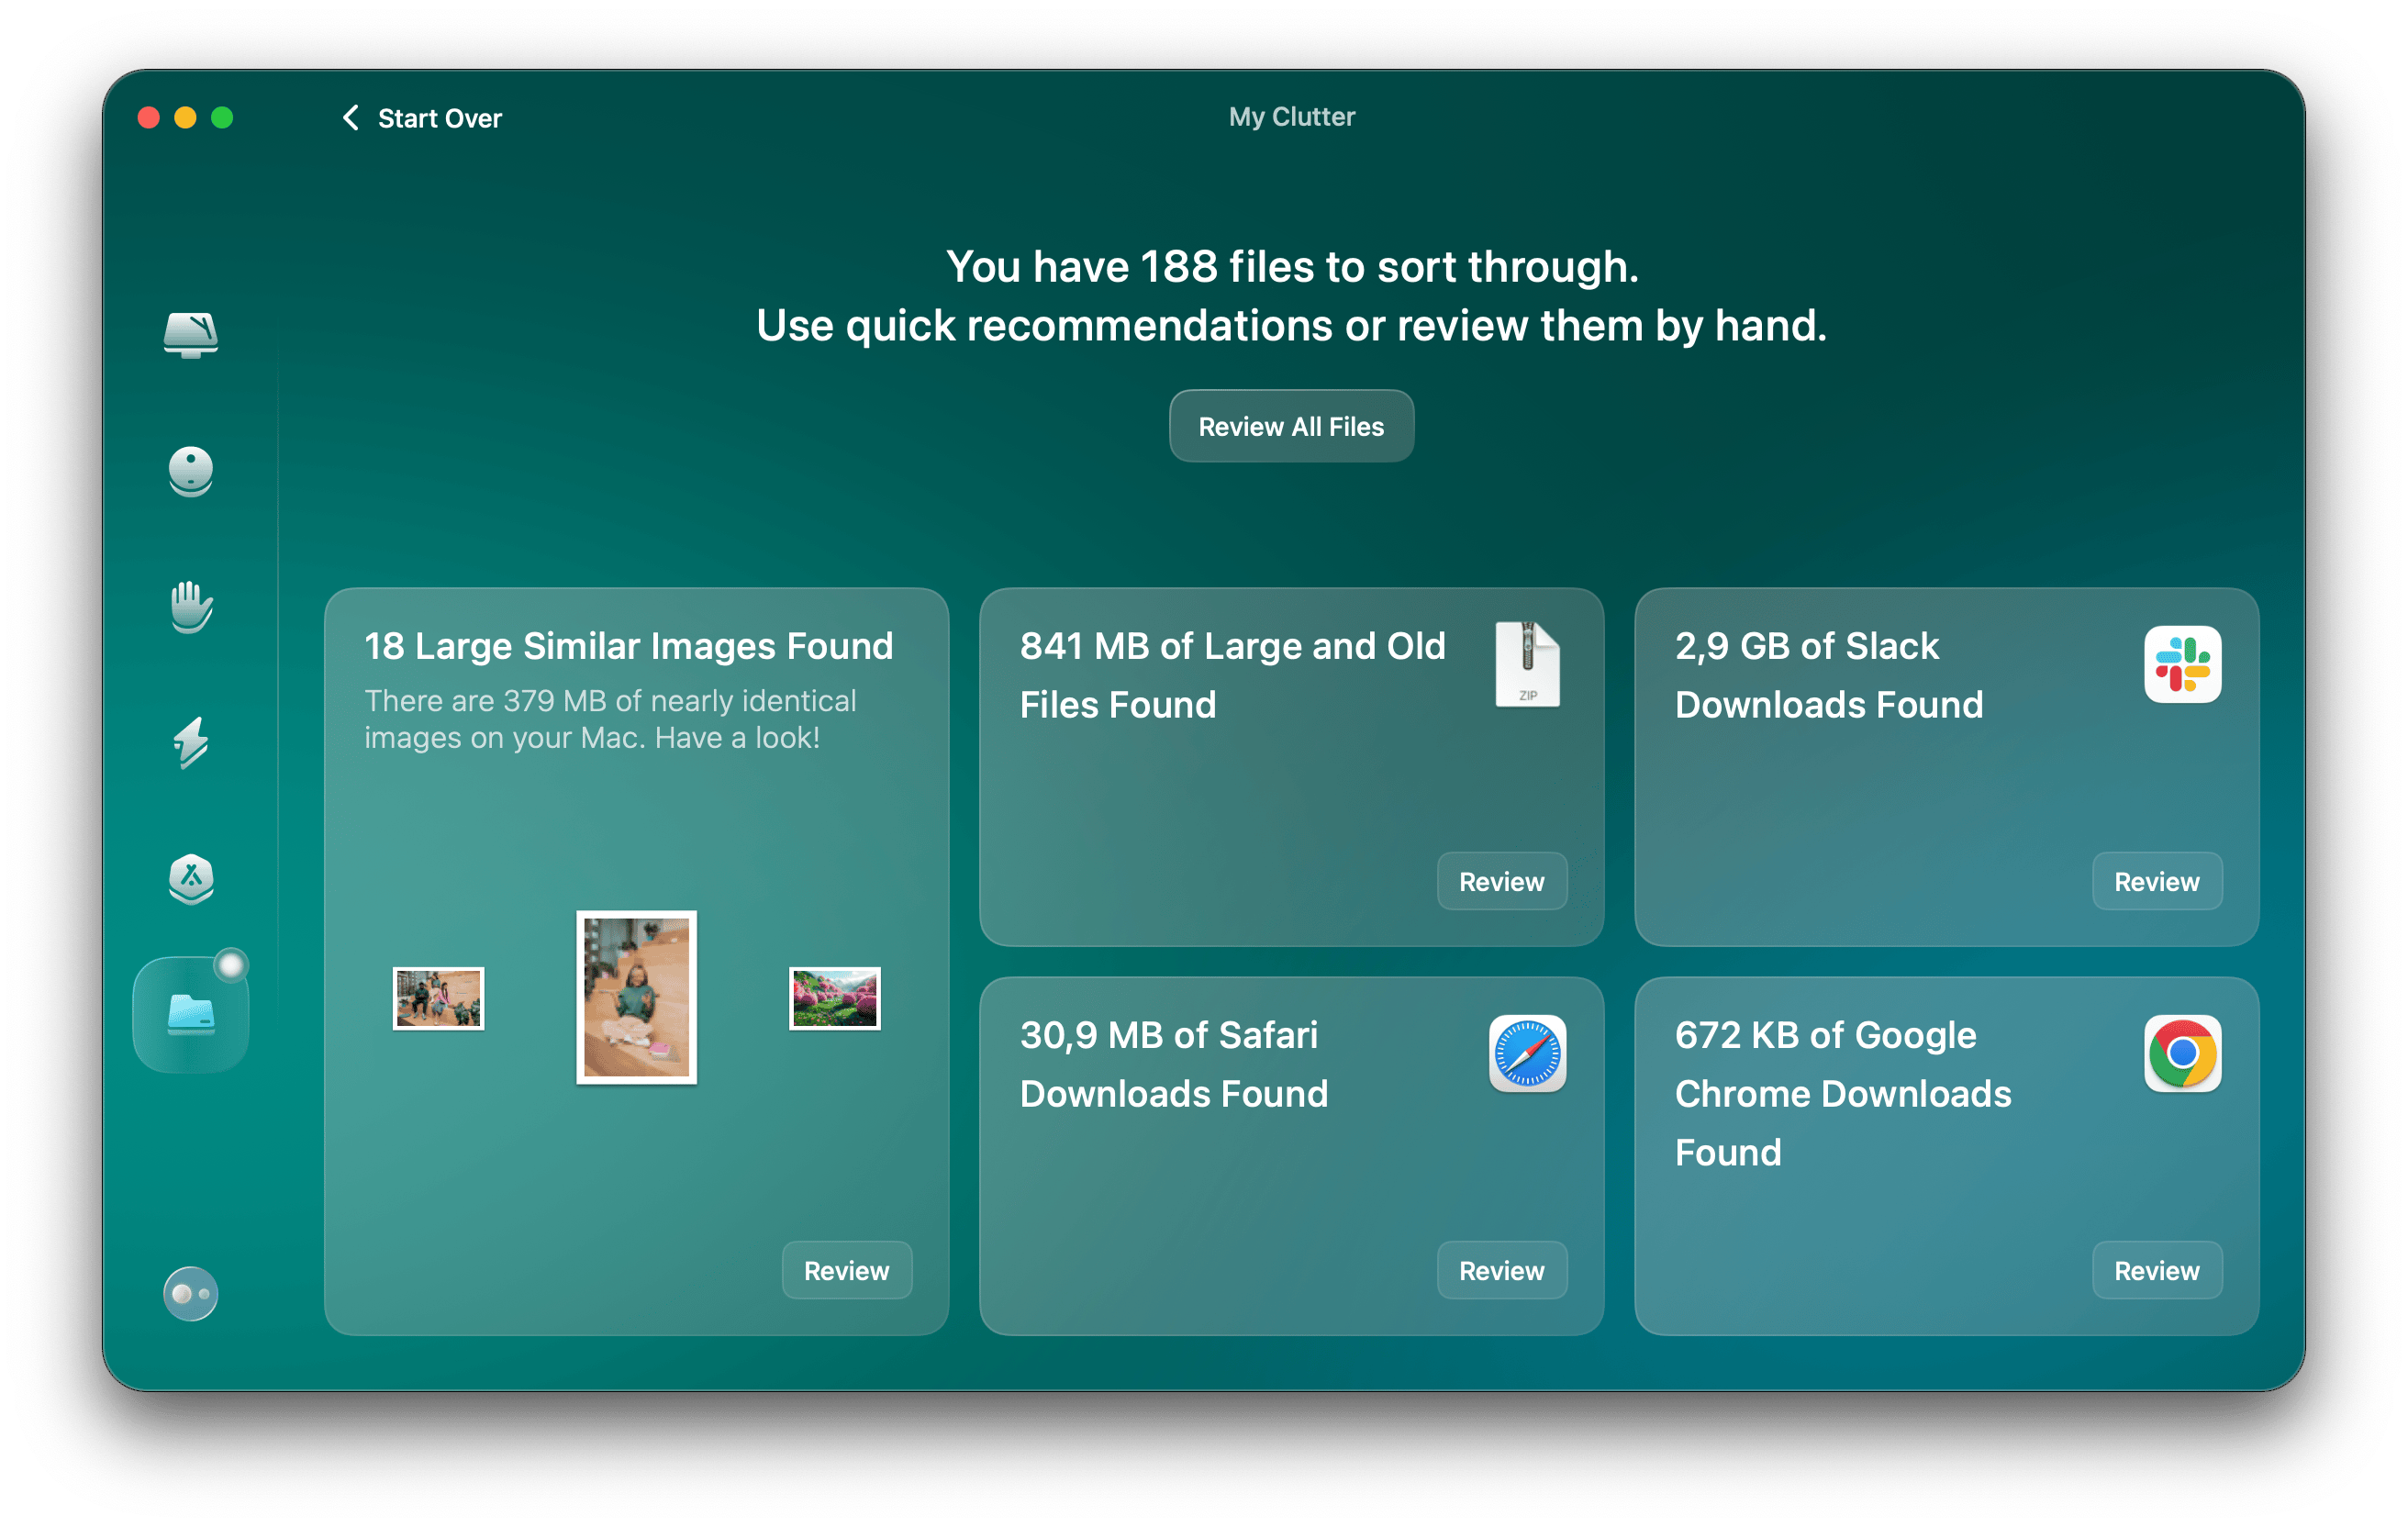Open the Protection hand sidebar icon
Image resolution: width=2408 pixels, height=1527 pixels.
[x=190, y=606]
